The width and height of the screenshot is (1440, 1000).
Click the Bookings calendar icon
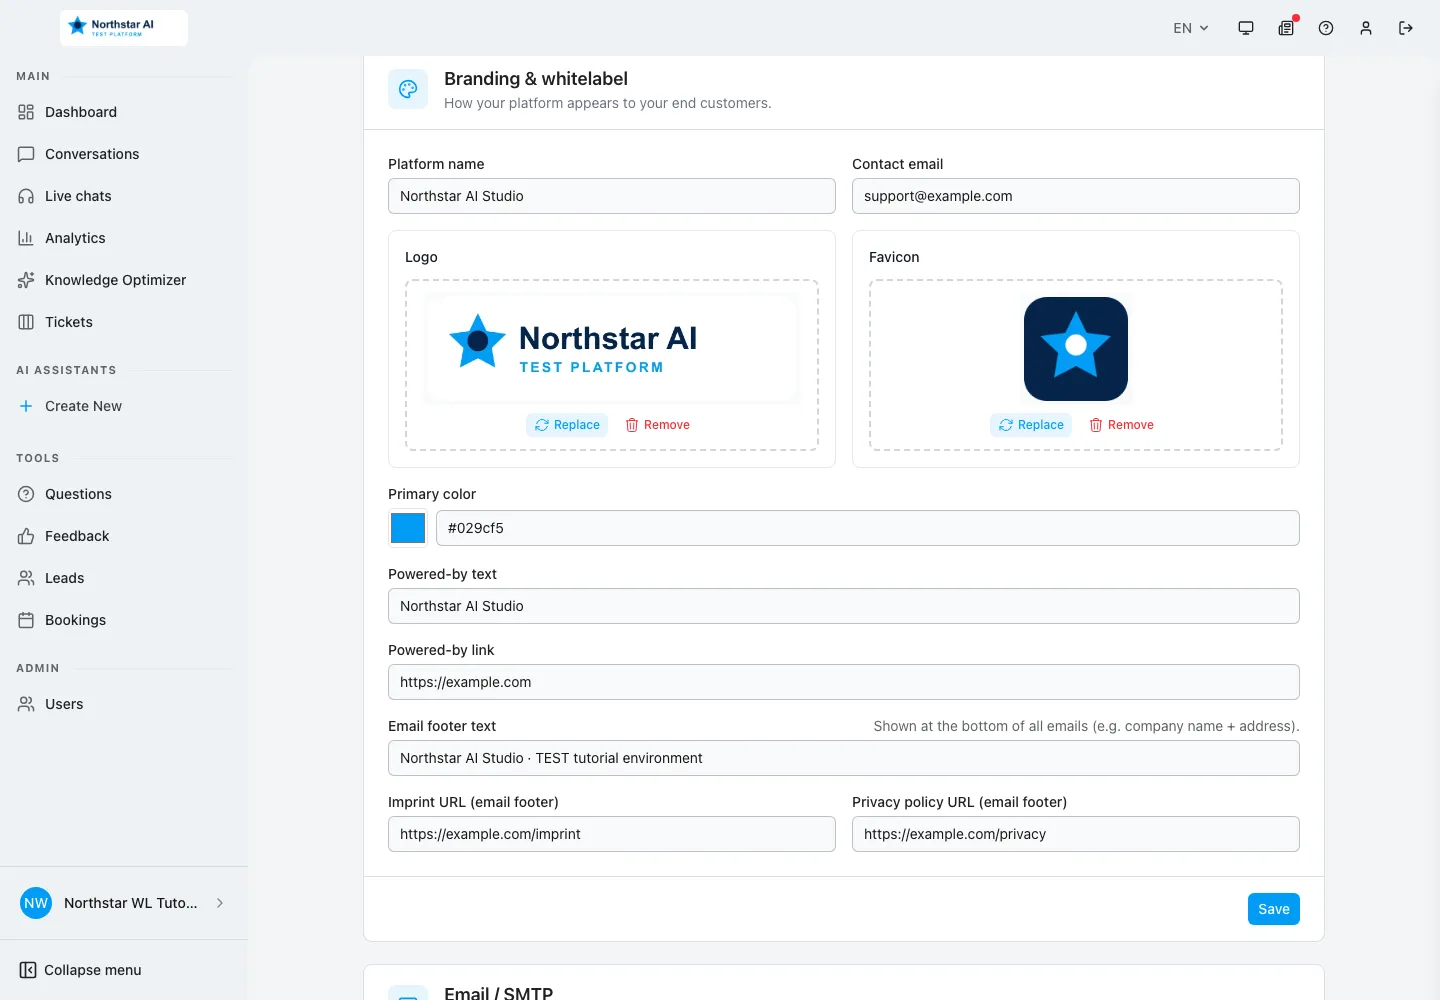point(26,620)
